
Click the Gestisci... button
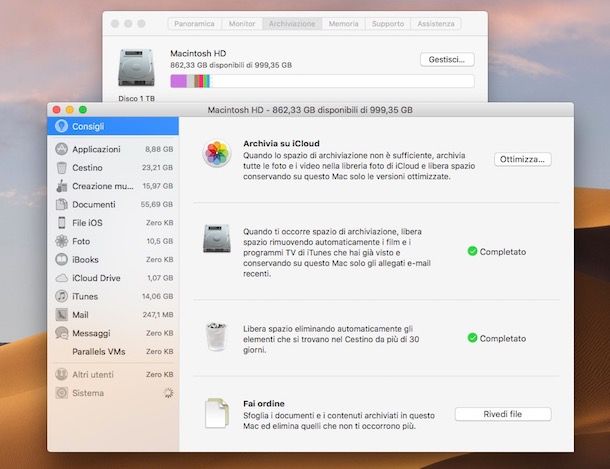(x=447, y=60)
